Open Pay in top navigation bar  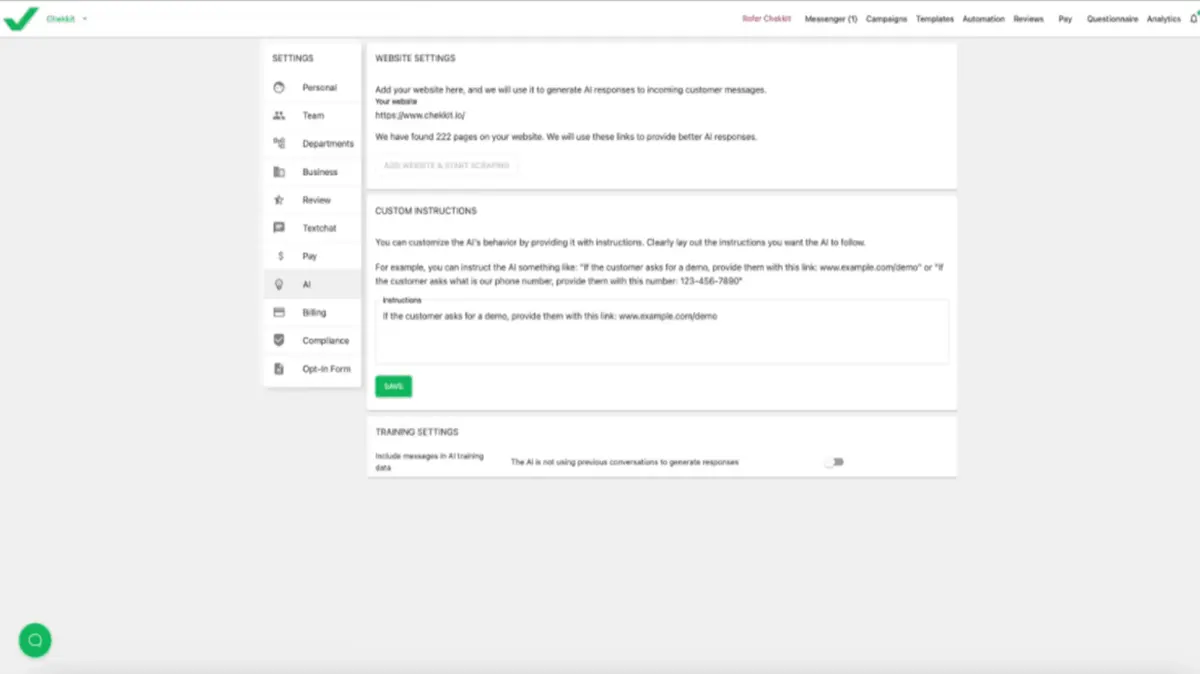[x=1065, y=19]
